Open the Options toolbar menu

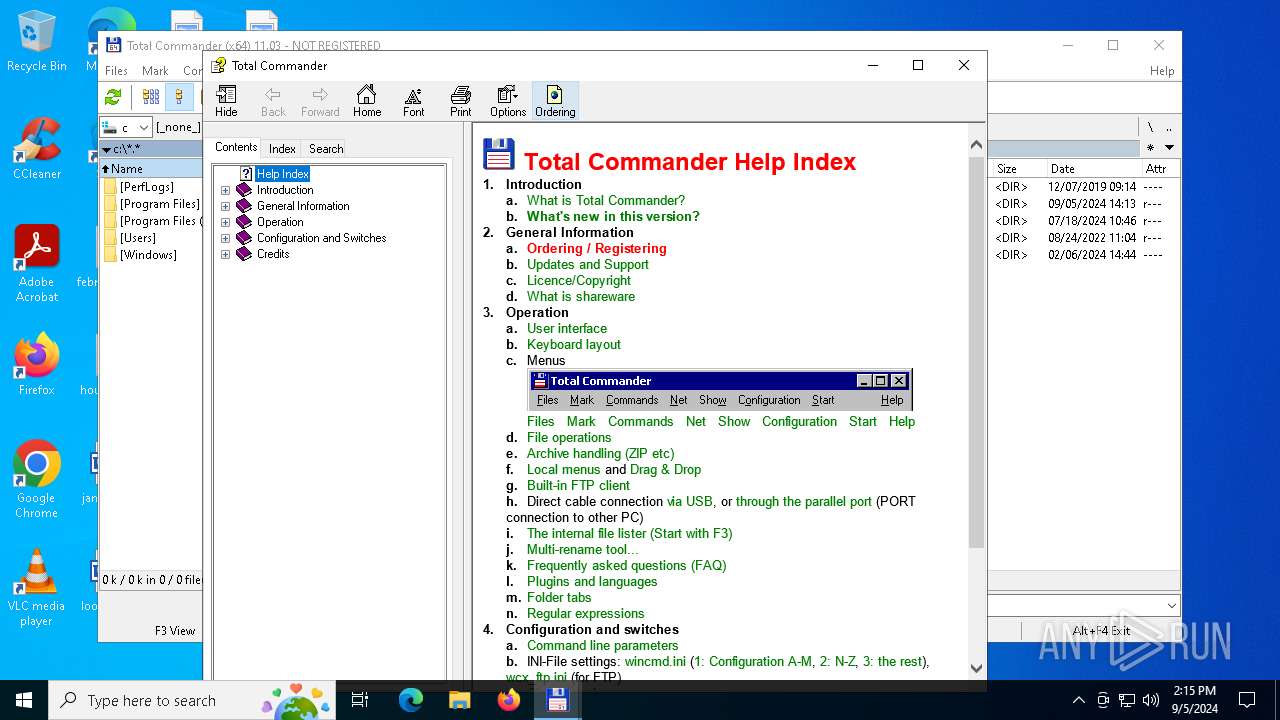pos(508,101)
